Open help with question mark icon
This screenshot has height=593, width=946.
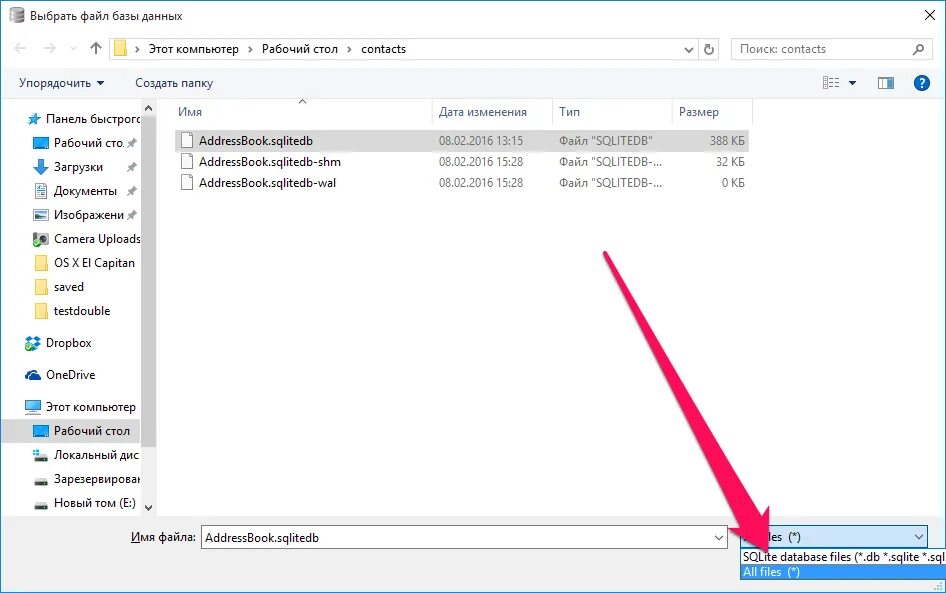(921, 83)
